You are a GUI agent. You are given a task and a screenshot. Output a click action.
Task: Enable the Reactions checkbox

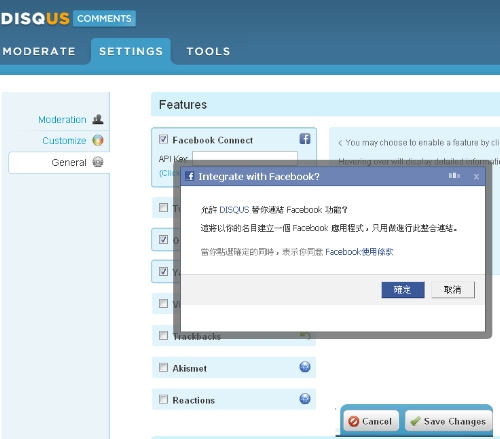coord(163,399)
